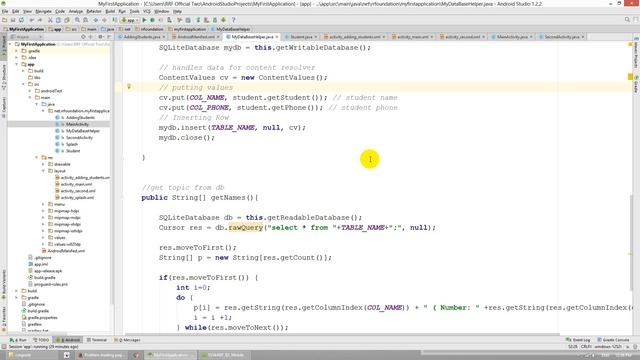
Task: Click the Open folder toolbar icon
Action: tap(4, 20)
